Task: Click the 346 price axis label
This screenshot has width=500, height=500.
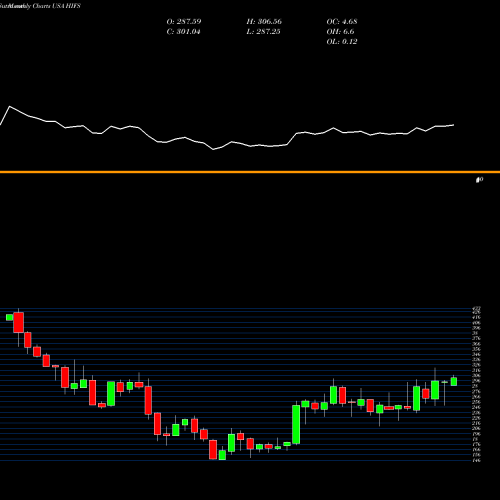Action: (x=476, y=355)
